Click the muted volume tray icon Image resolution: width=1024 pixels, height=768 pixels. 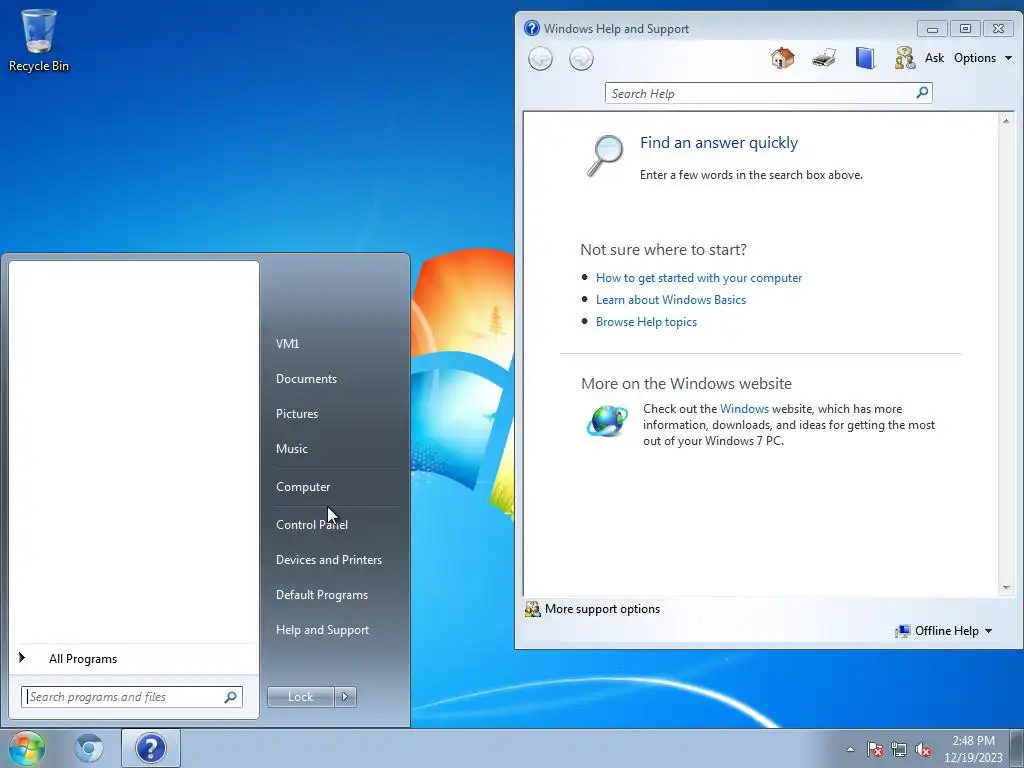point(923,749)
